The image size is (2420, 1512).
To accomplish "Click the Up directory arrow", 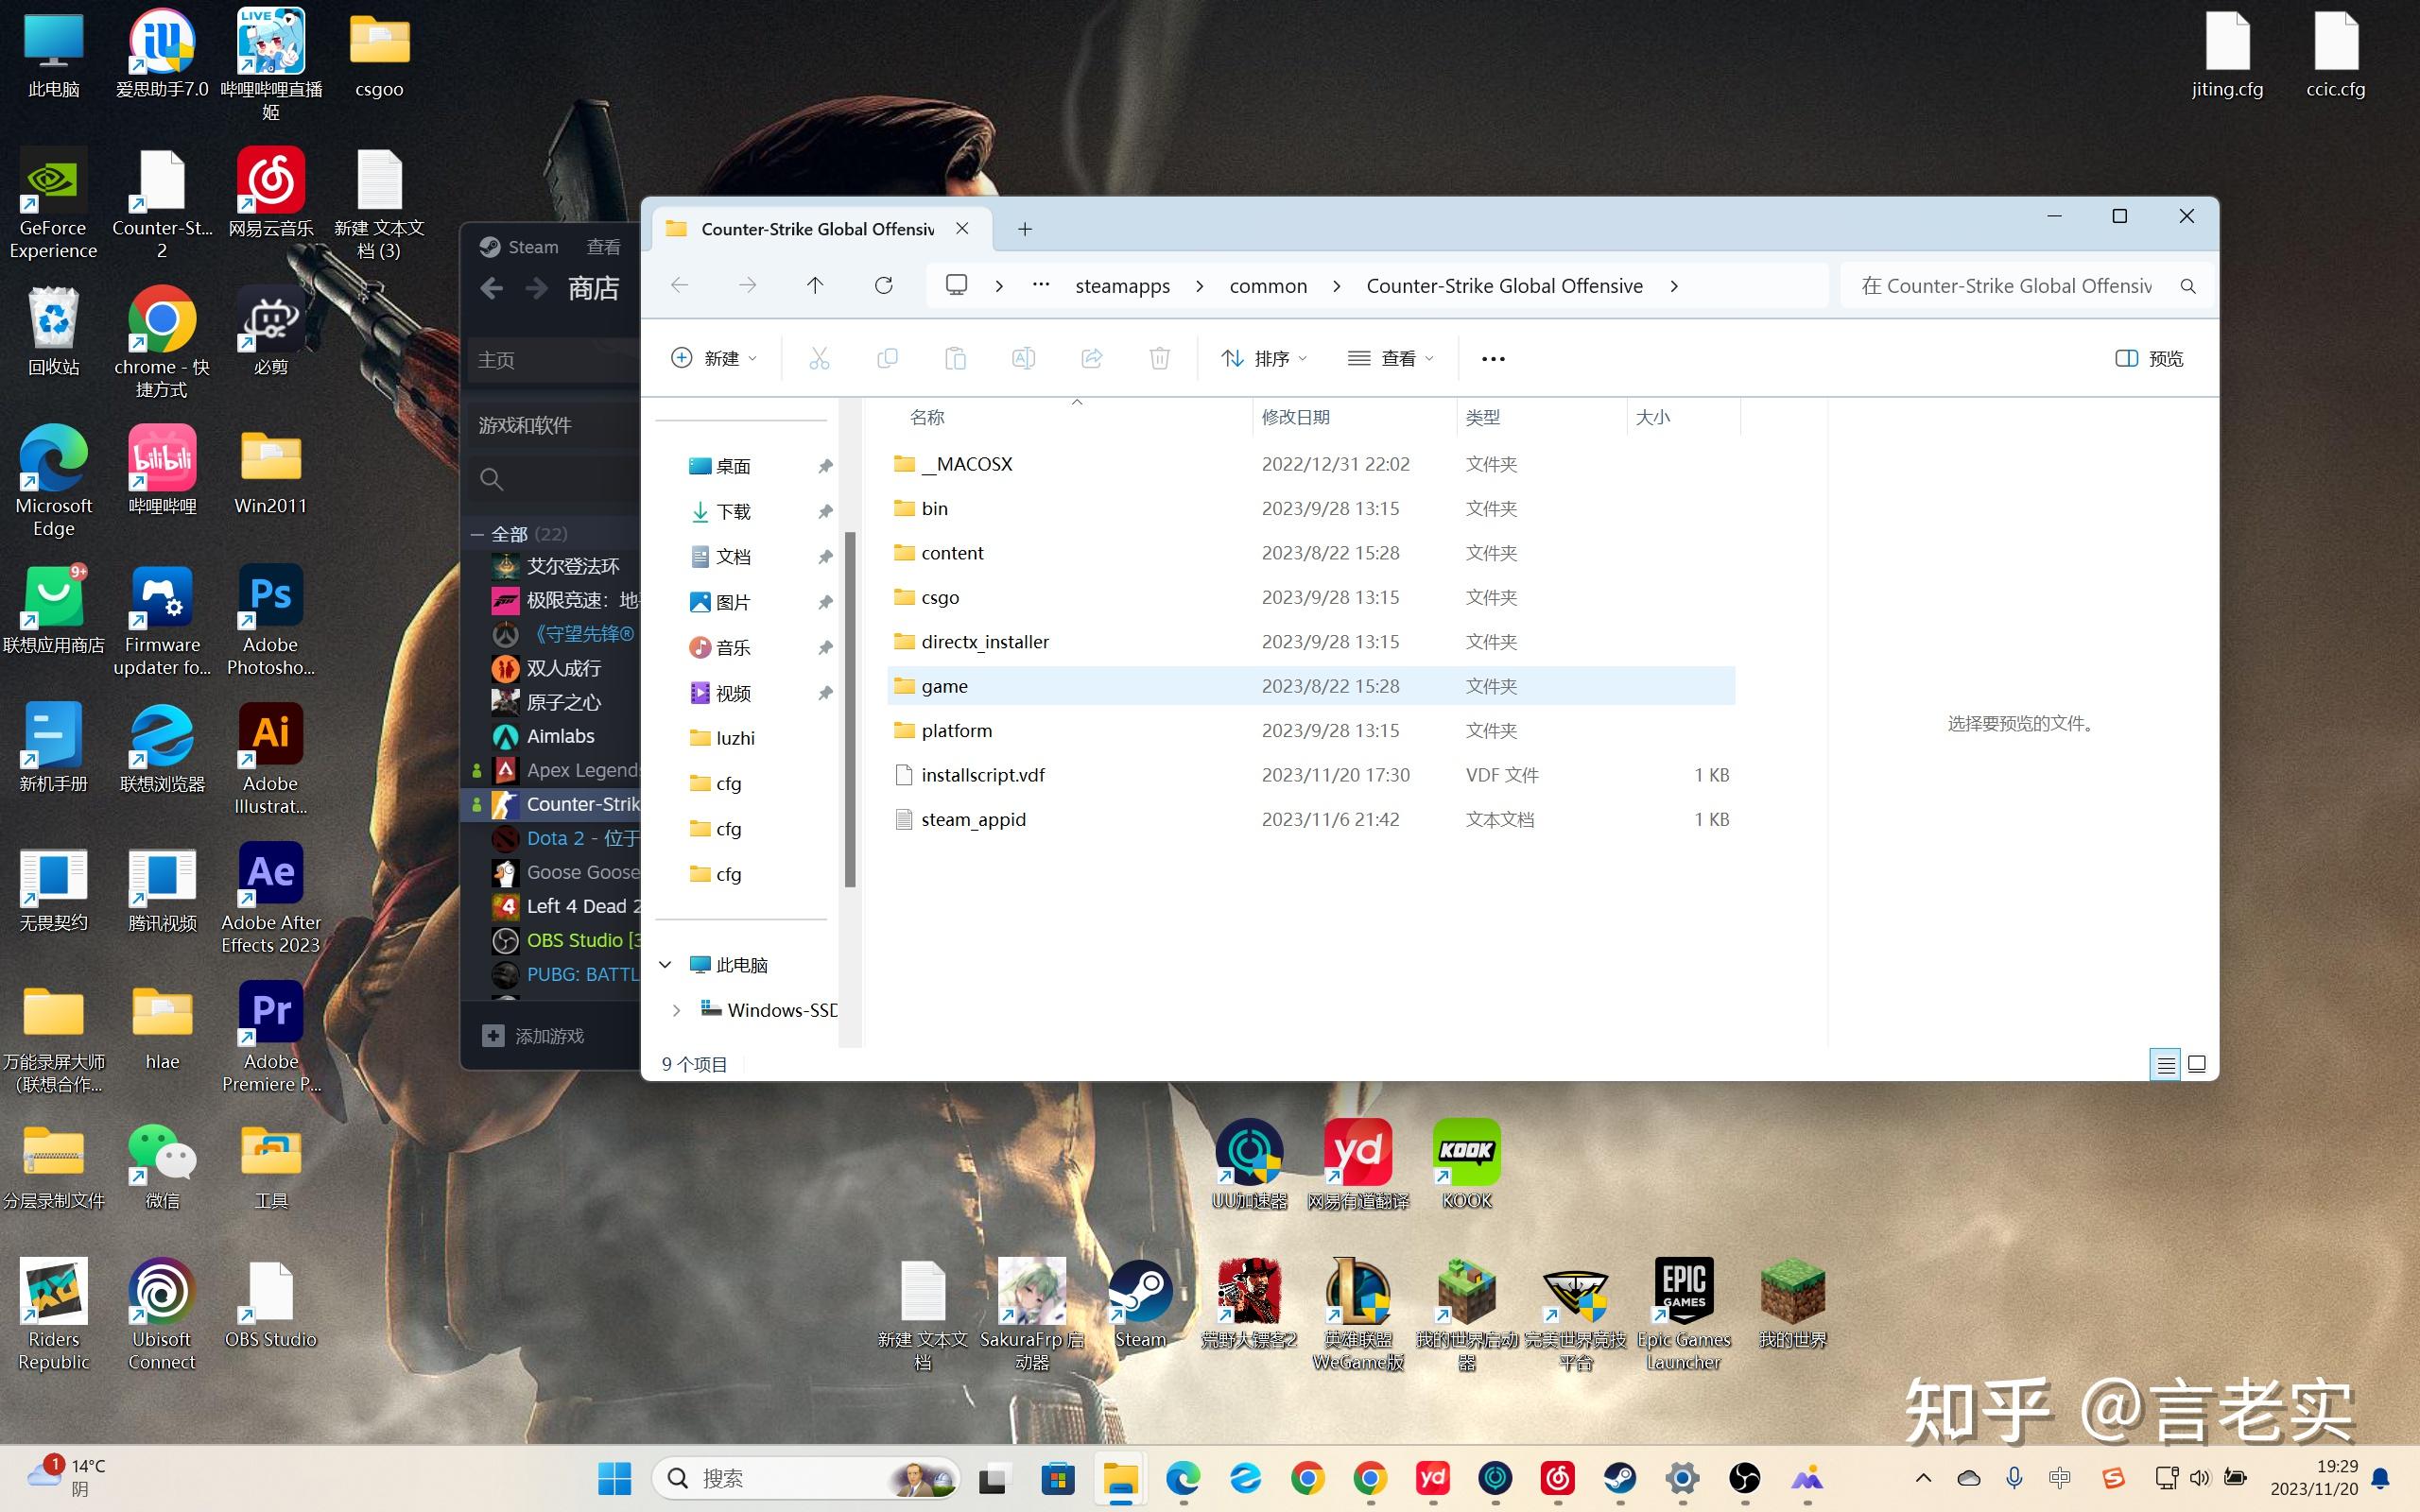I will pyautogui.click(x=815, y=286).
